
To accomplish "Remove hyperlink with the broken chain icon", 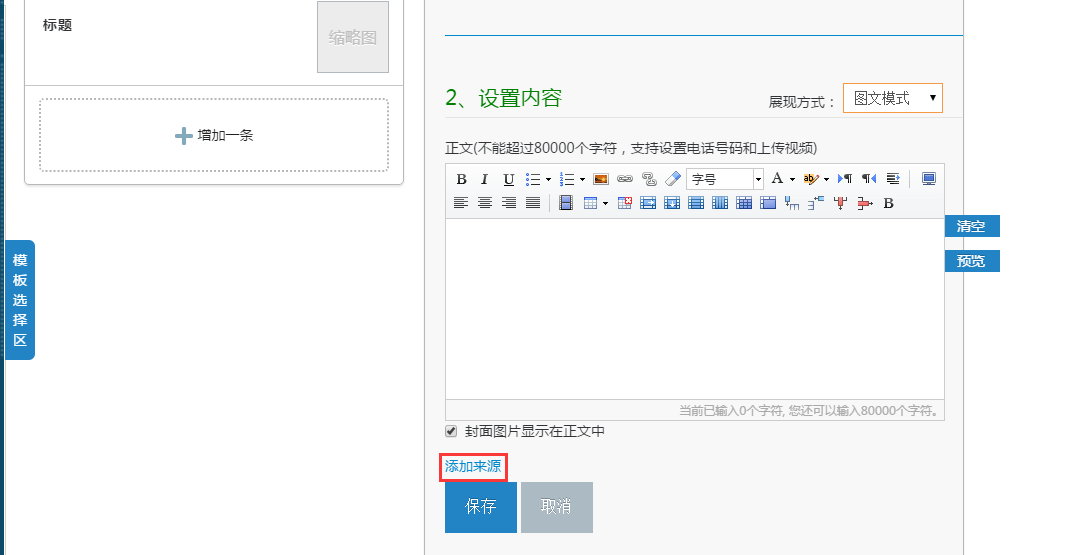I will click(x=649, y=179).
